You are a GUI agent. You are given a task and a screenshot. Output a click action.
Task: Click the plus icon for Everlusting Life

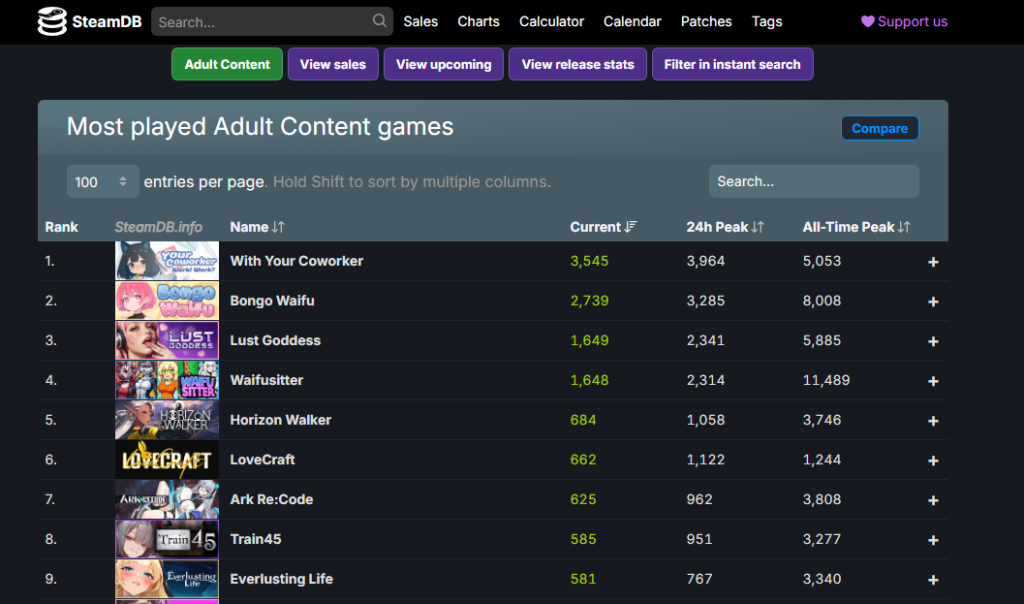933,580
